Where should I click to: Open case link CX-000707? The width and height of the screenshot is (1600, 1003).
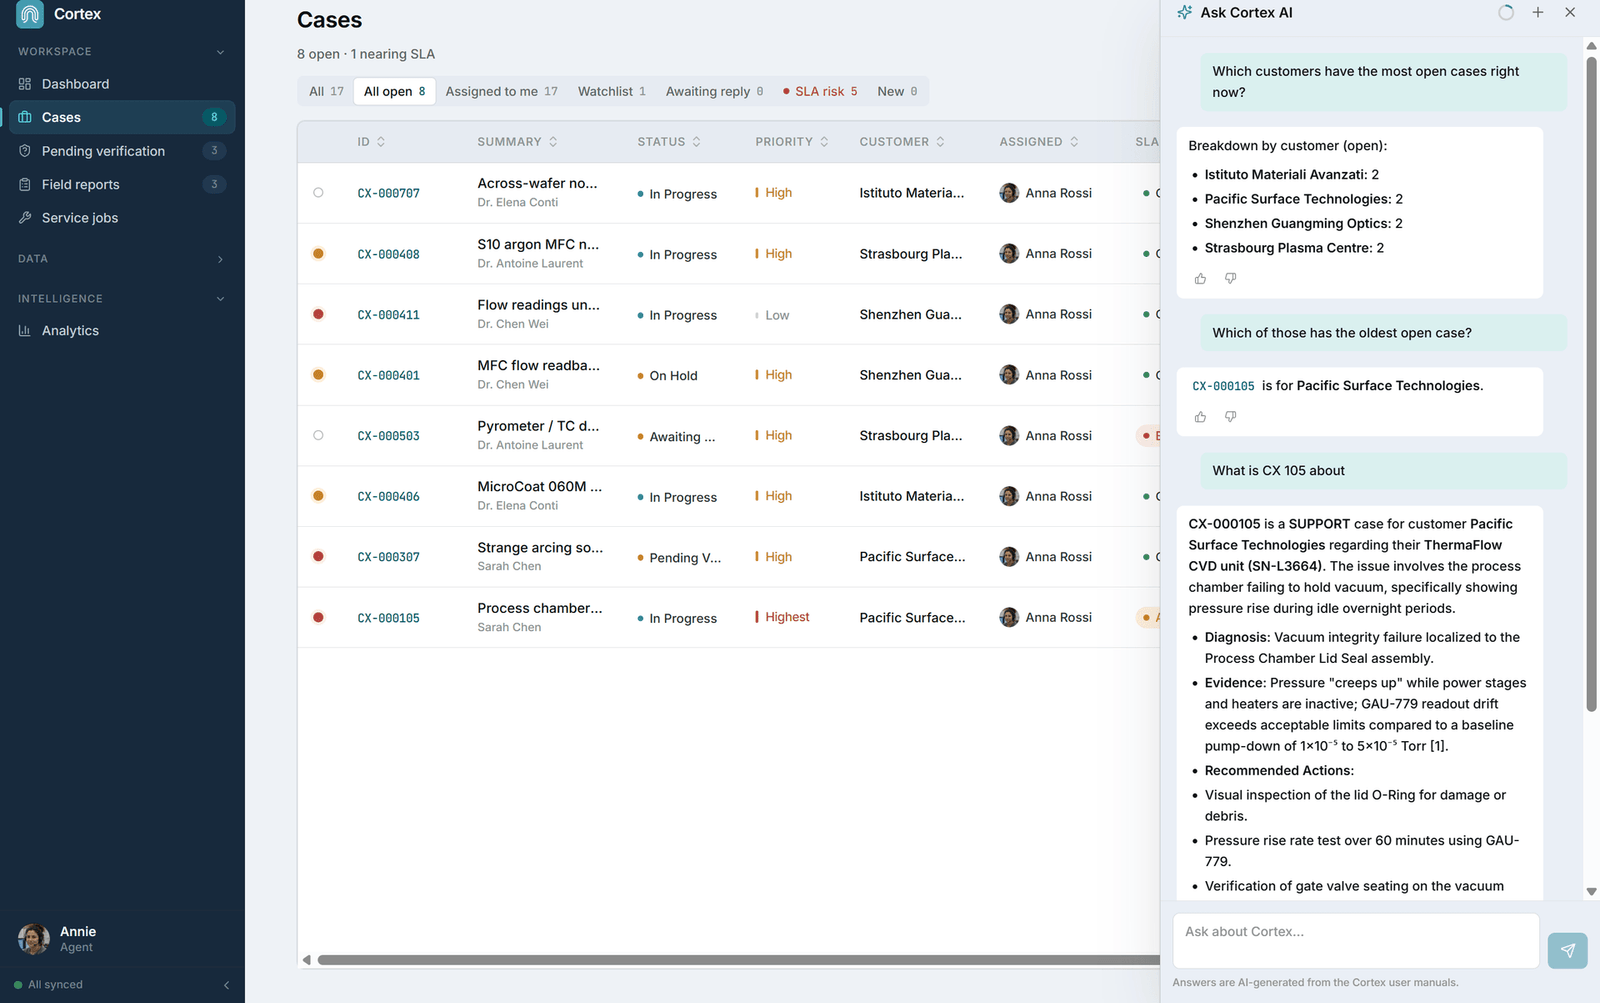pos(388,193)
